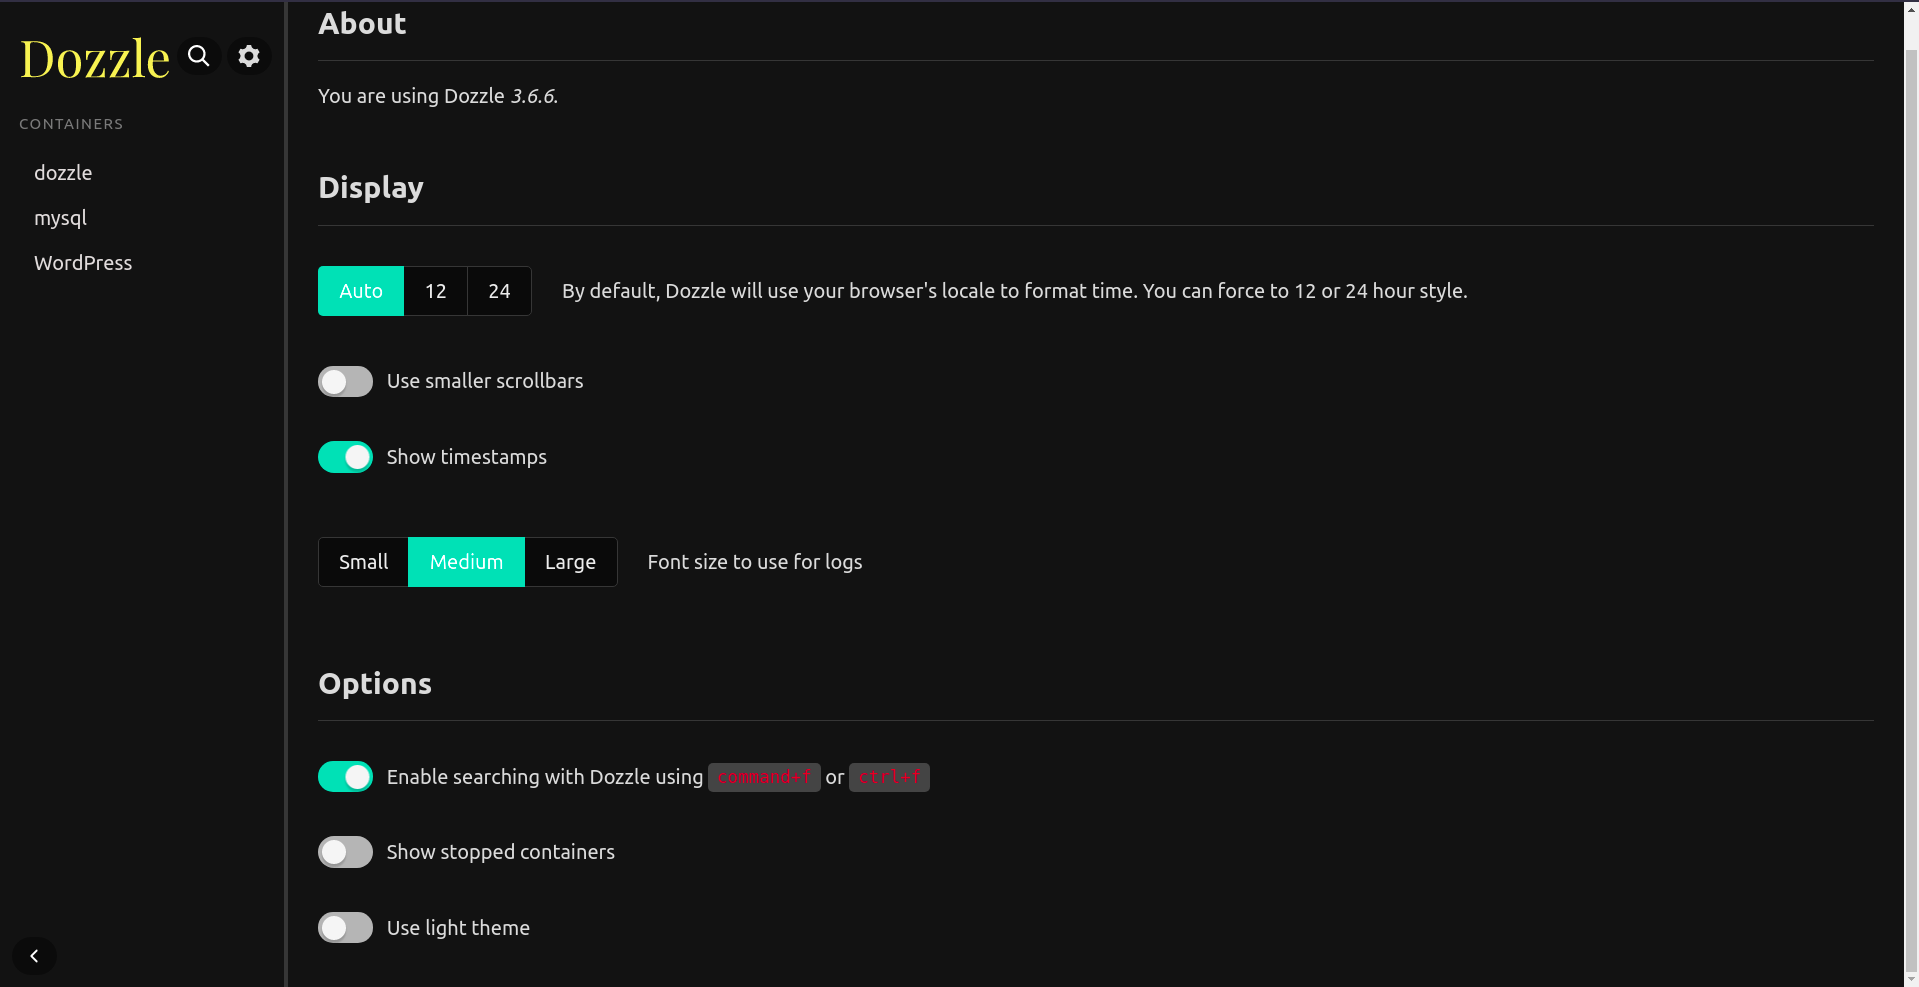1919x987 pixels.
Task: Enable the smaller scrollbars toggle
Action: point(345,382)
